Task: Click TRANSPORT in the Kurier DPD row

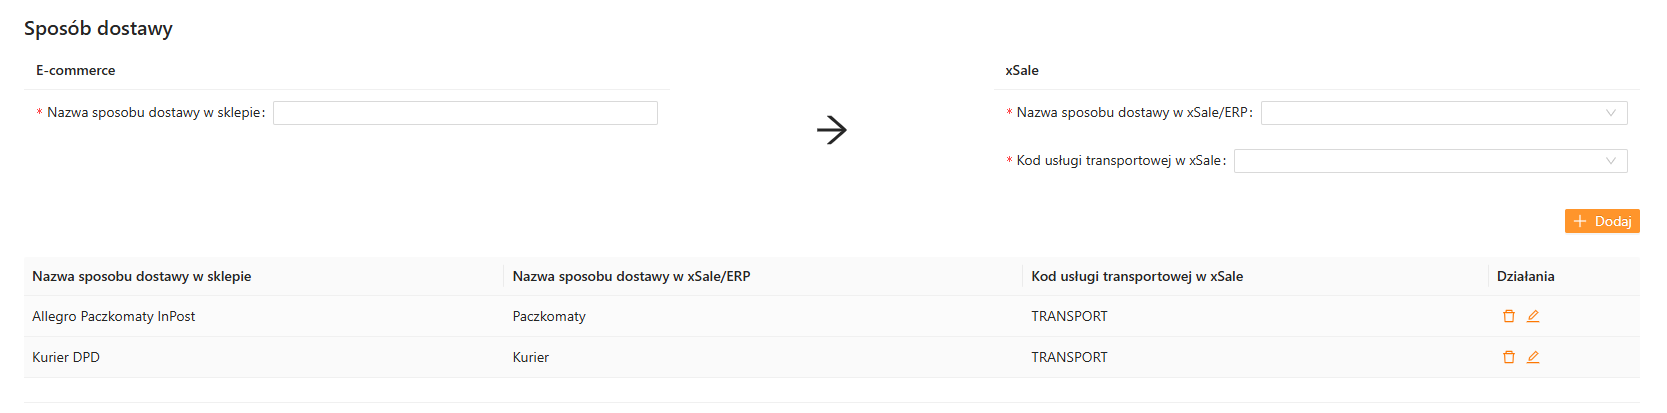Action: coord(1069,358)
